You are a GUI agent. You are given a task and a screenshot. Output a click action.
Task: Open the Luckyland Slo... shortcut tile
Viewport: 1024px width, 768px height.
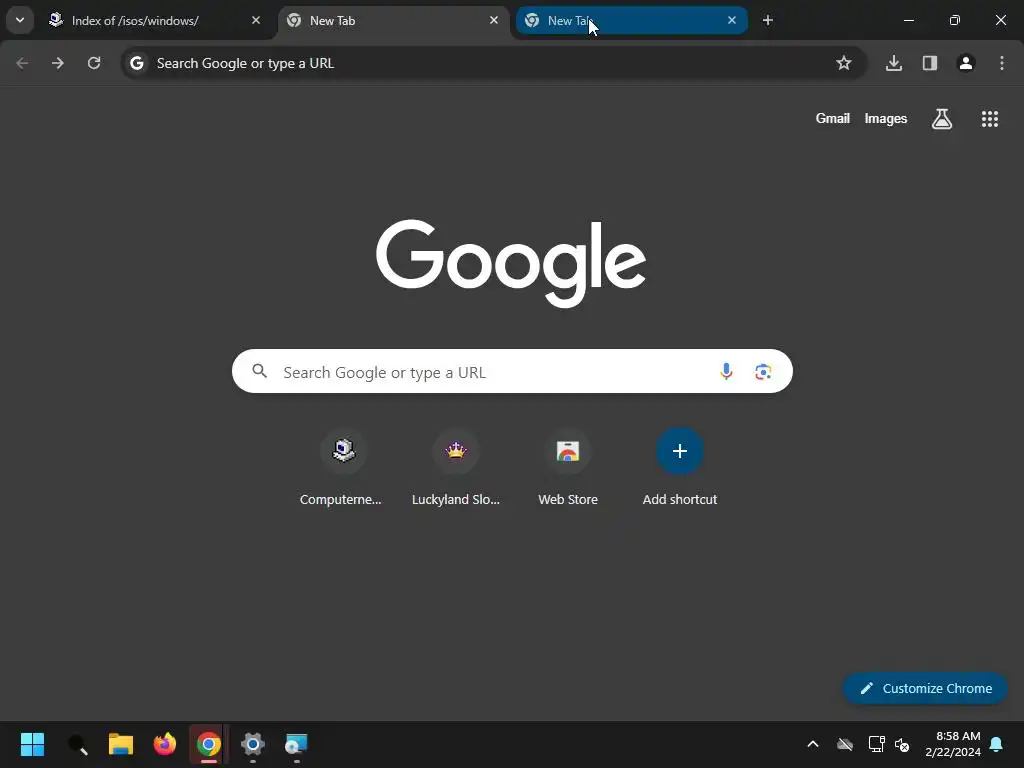tap(455, 468)
